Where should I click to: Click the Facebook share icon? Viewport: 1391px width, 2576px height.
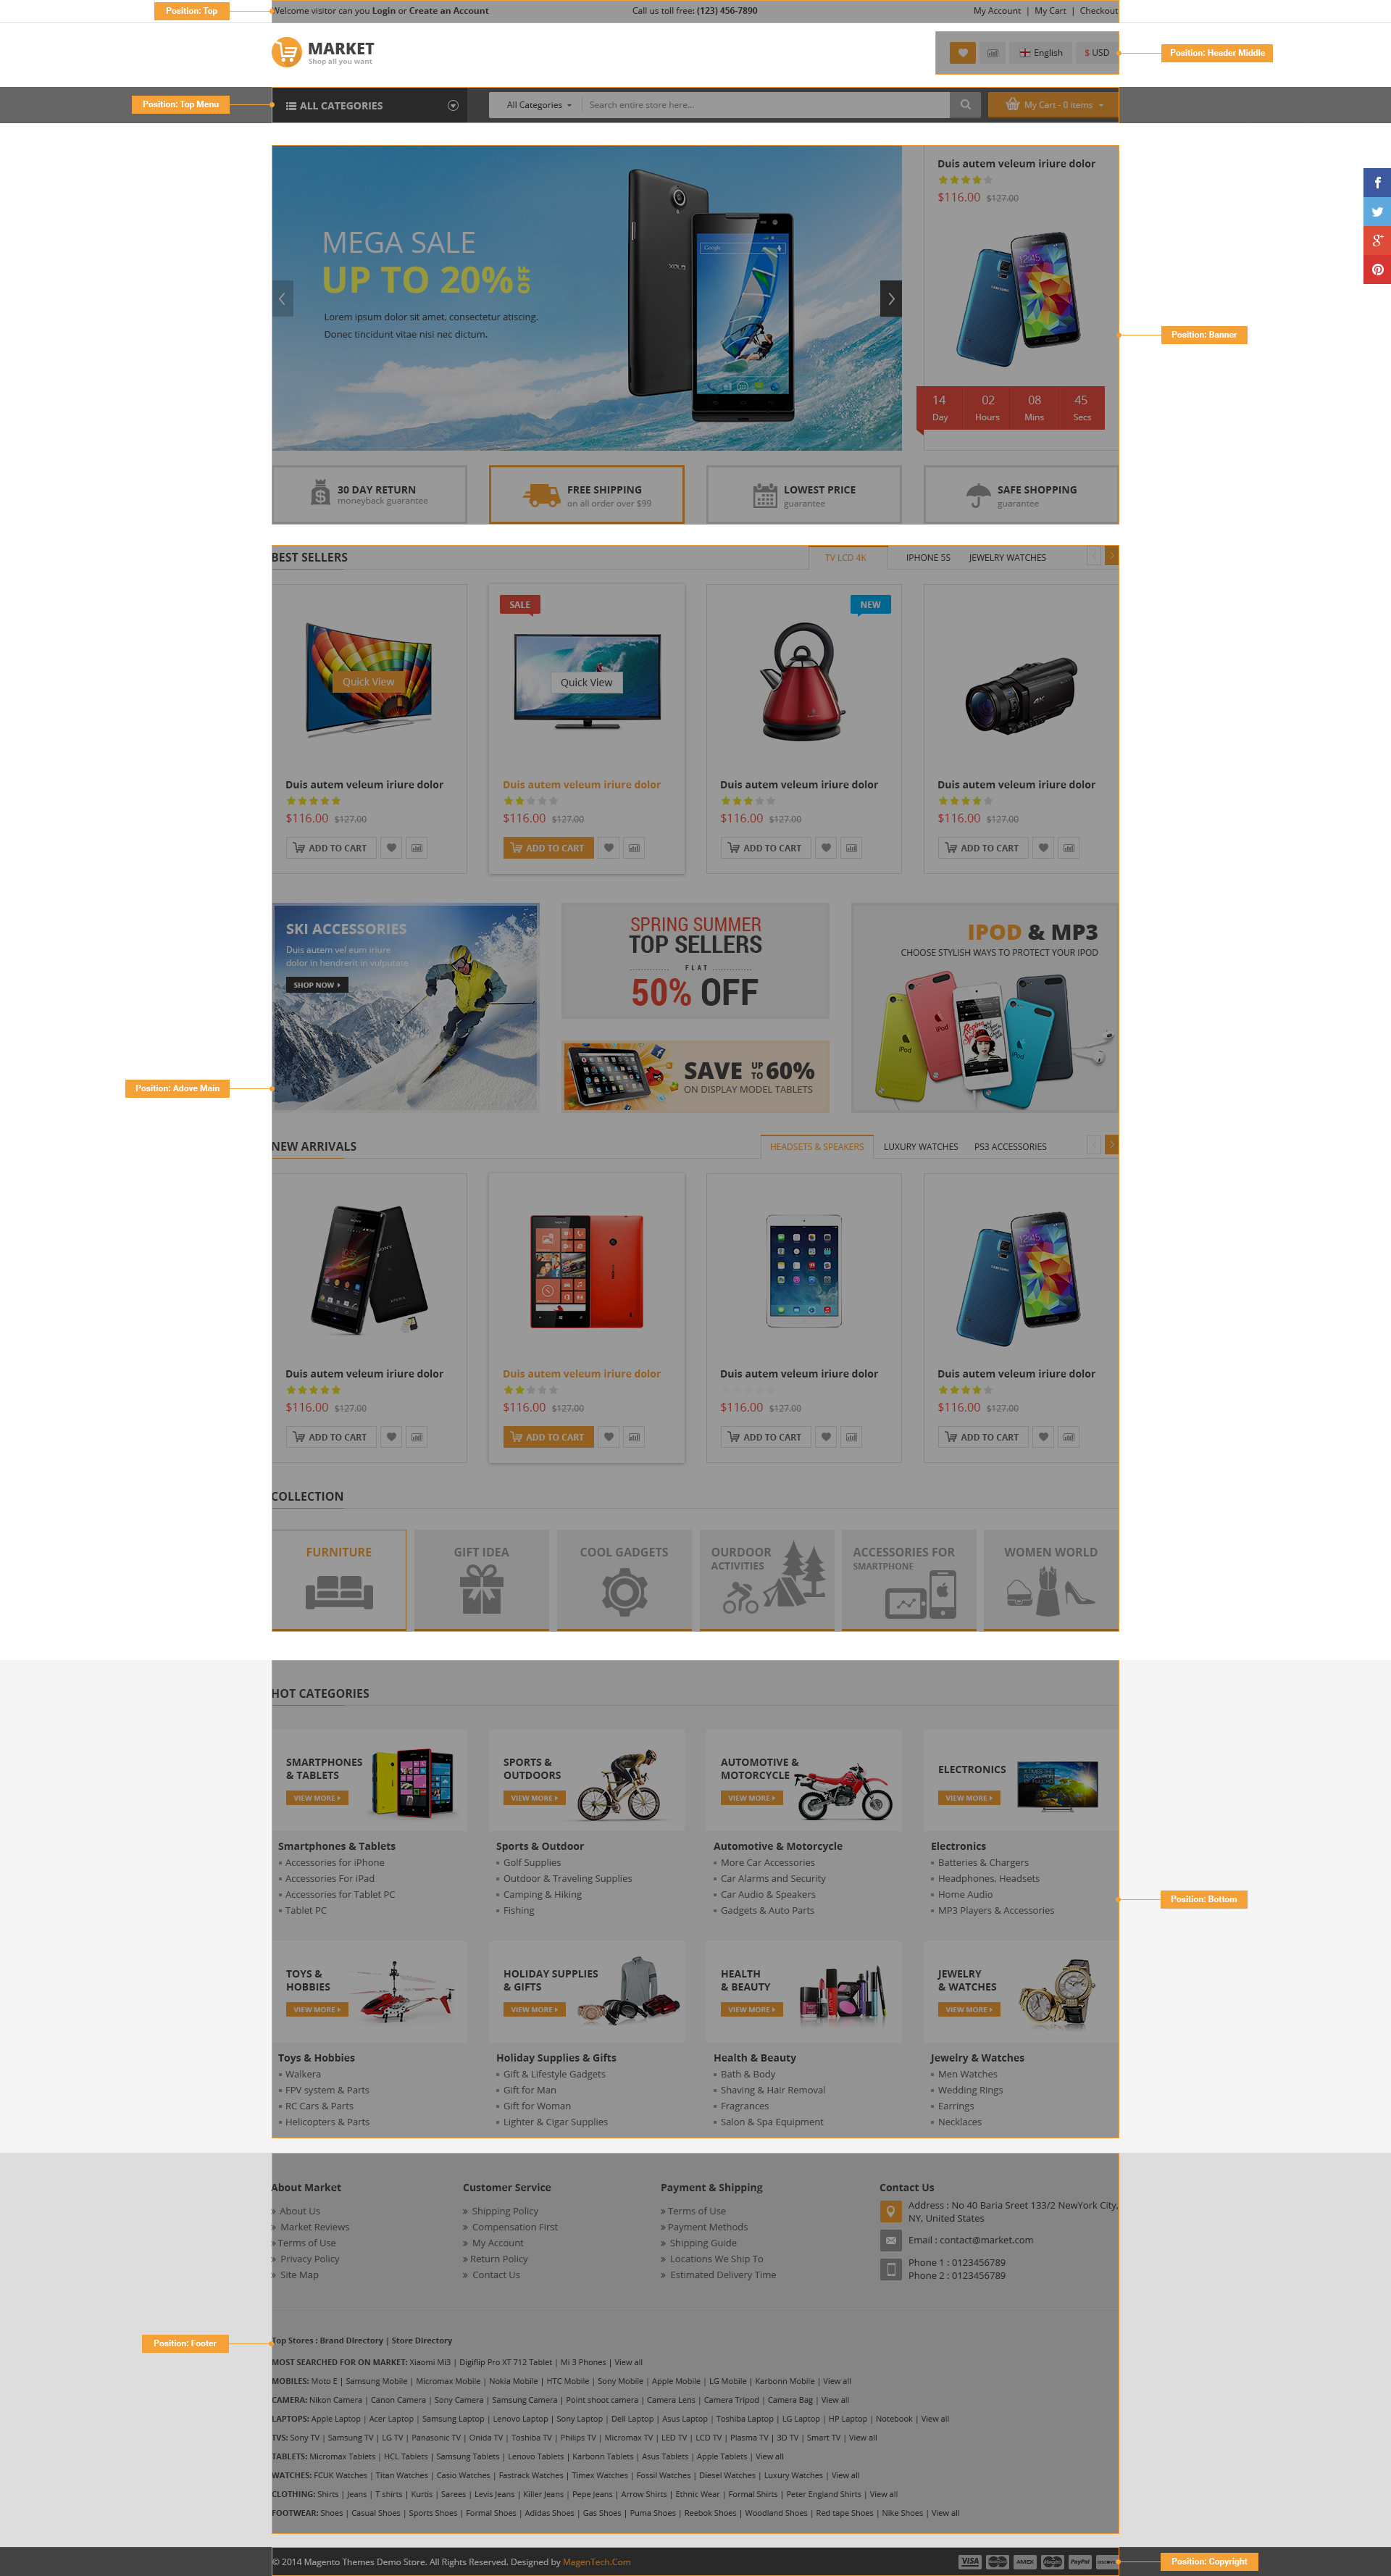pyautogui.click(x=1377, y=182)
